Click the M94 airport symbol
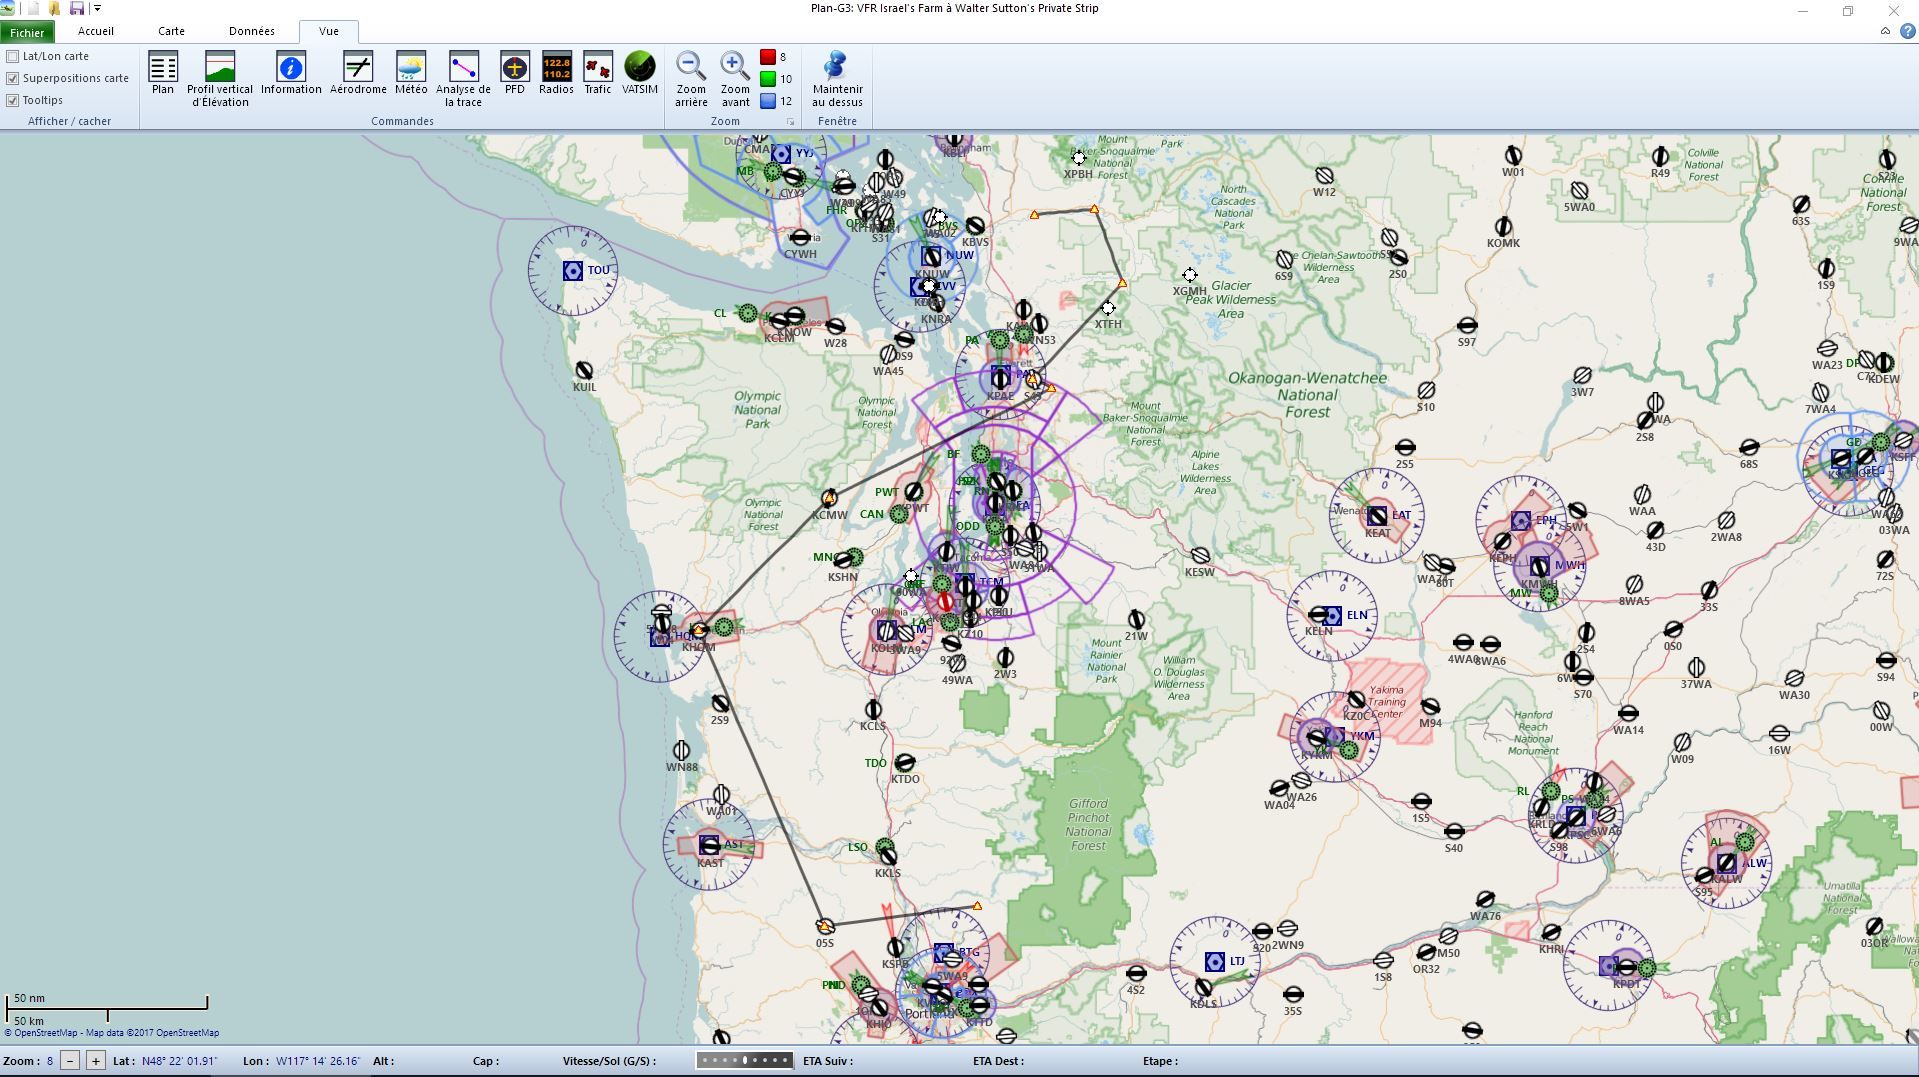This screenshot has width=1919, height=1077. click(1430, 707)
